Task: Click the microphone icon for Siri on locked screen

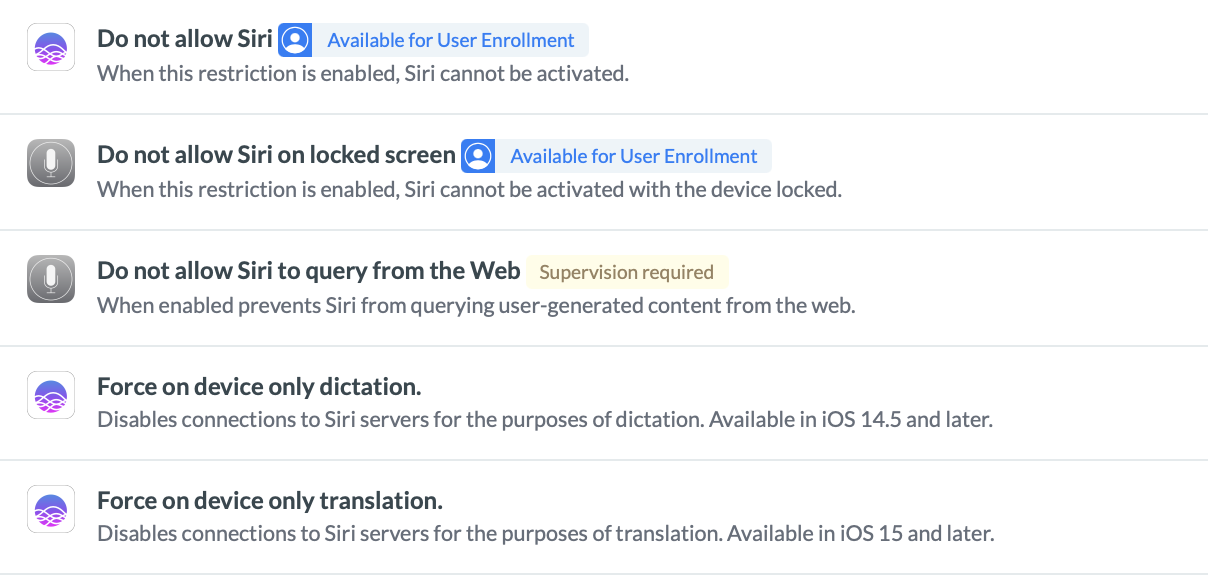Action: pyautogui.click(x=51, y=163)
